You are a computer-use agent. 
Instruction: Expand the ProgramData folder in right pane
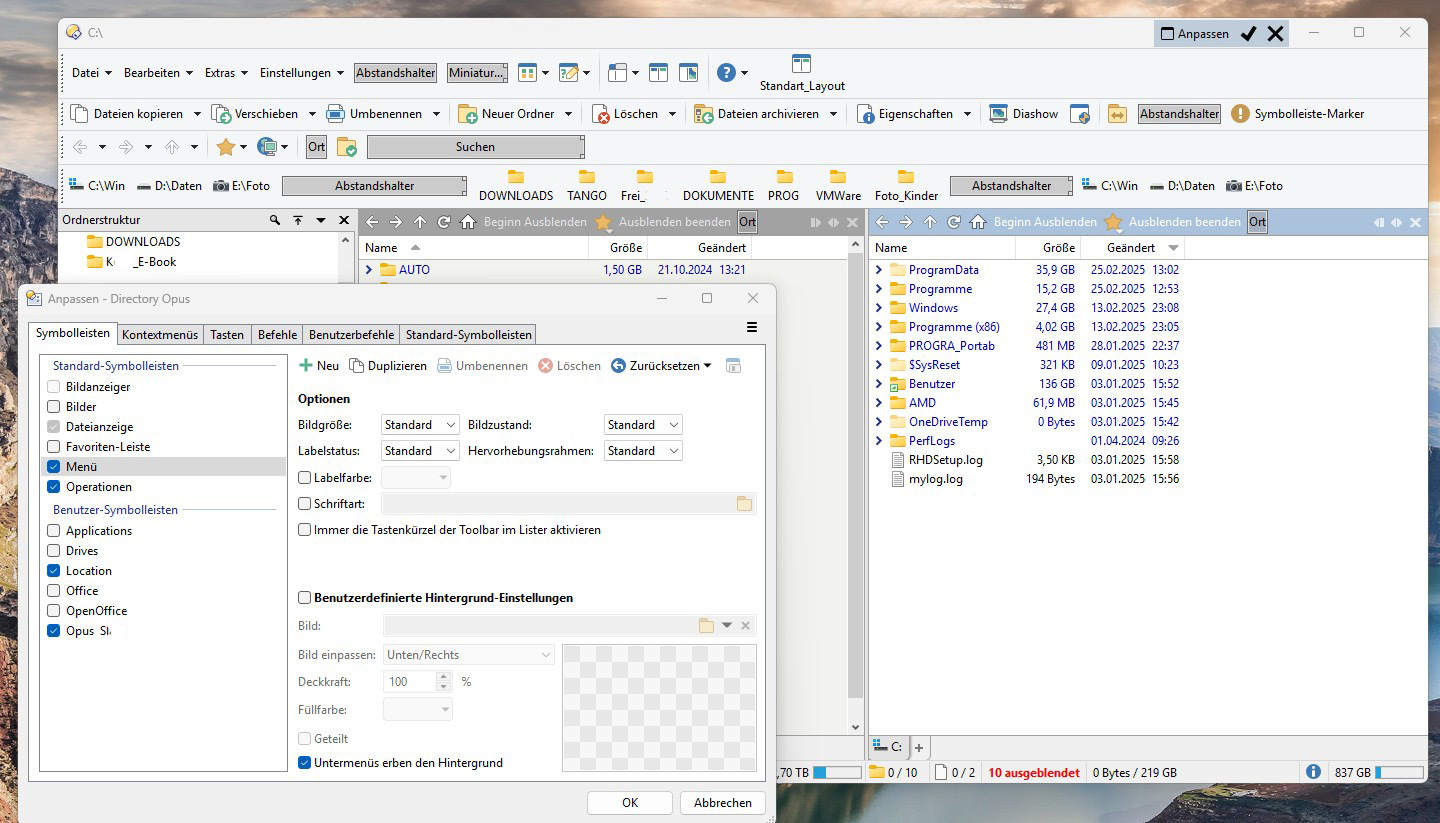coord(879,270)
